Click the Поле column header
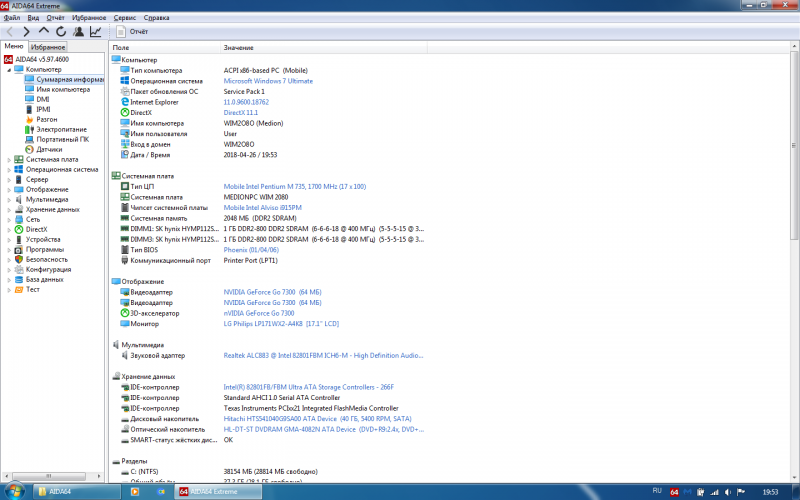Viewport: 800px width, 500px height. [x=165, y=47]
